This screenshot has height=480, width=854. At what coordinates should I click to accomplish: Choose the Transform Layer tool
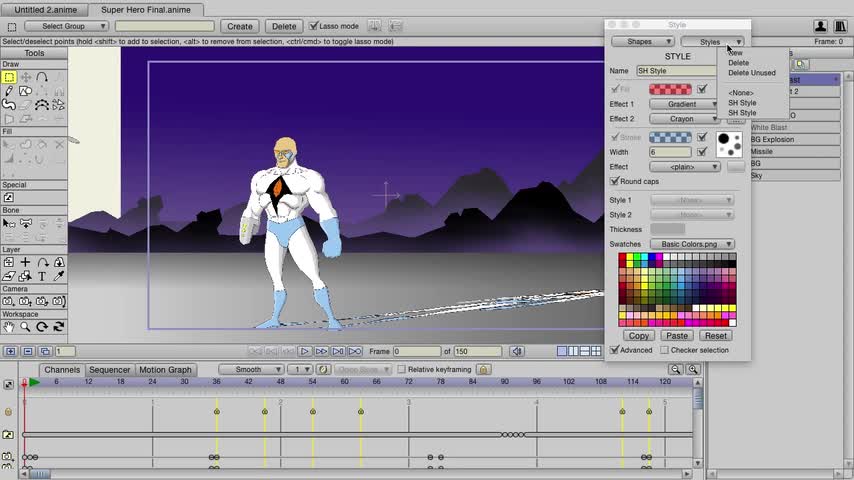coord(9,263)
